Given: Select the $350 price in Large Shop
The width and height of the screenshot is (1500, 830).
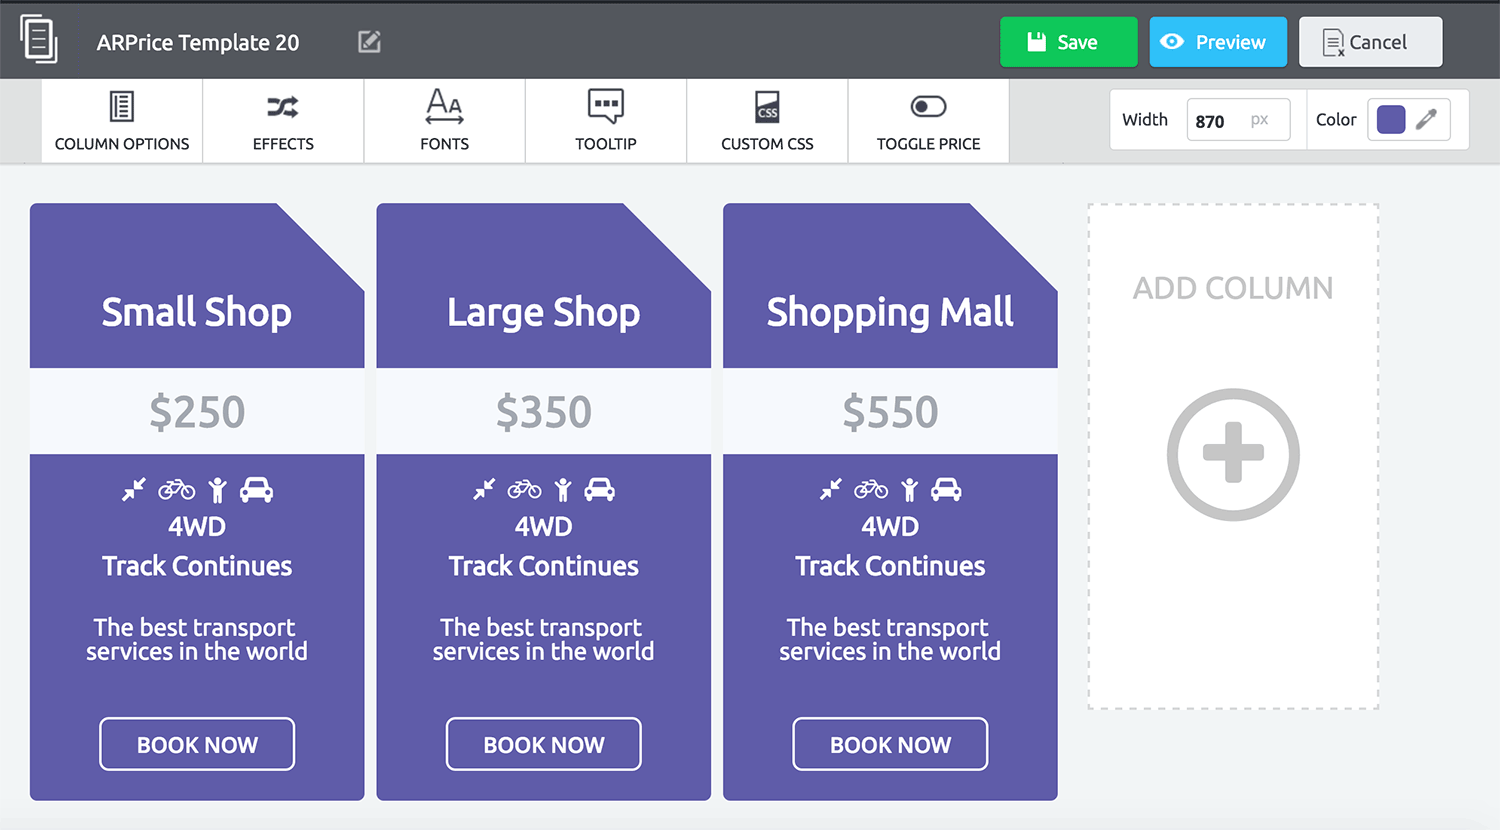Looking at the screenshot, I should [x=544, y=412].
